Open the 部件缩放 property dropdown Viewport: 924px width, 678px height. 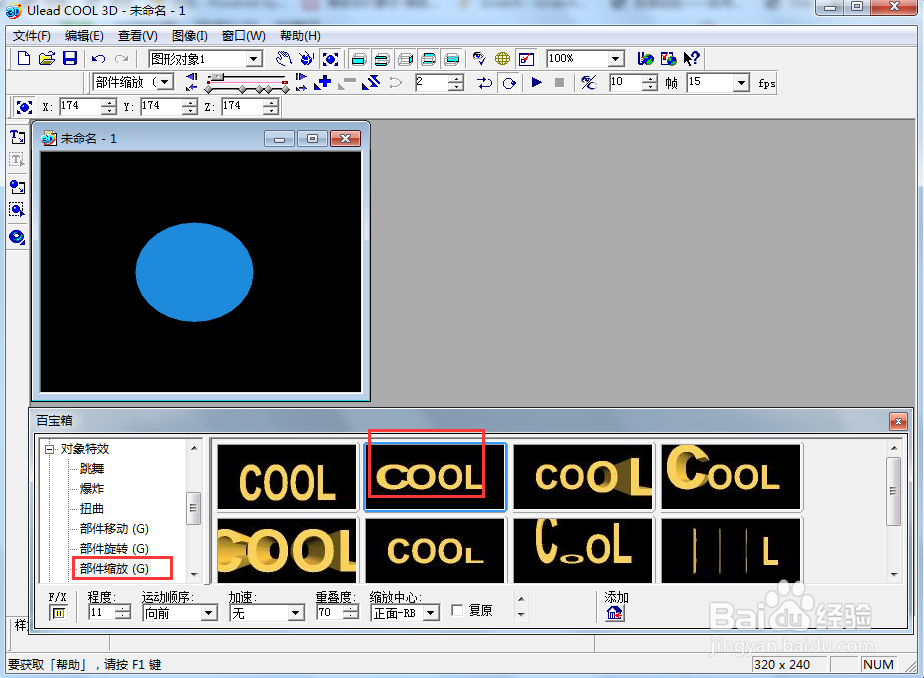[x=166, y=82]
